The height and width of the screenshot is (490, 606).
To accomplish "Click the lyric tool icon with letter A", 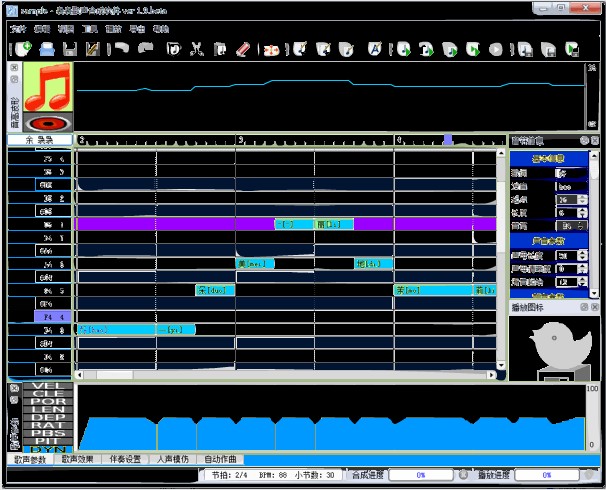I will tap(374, 49).
